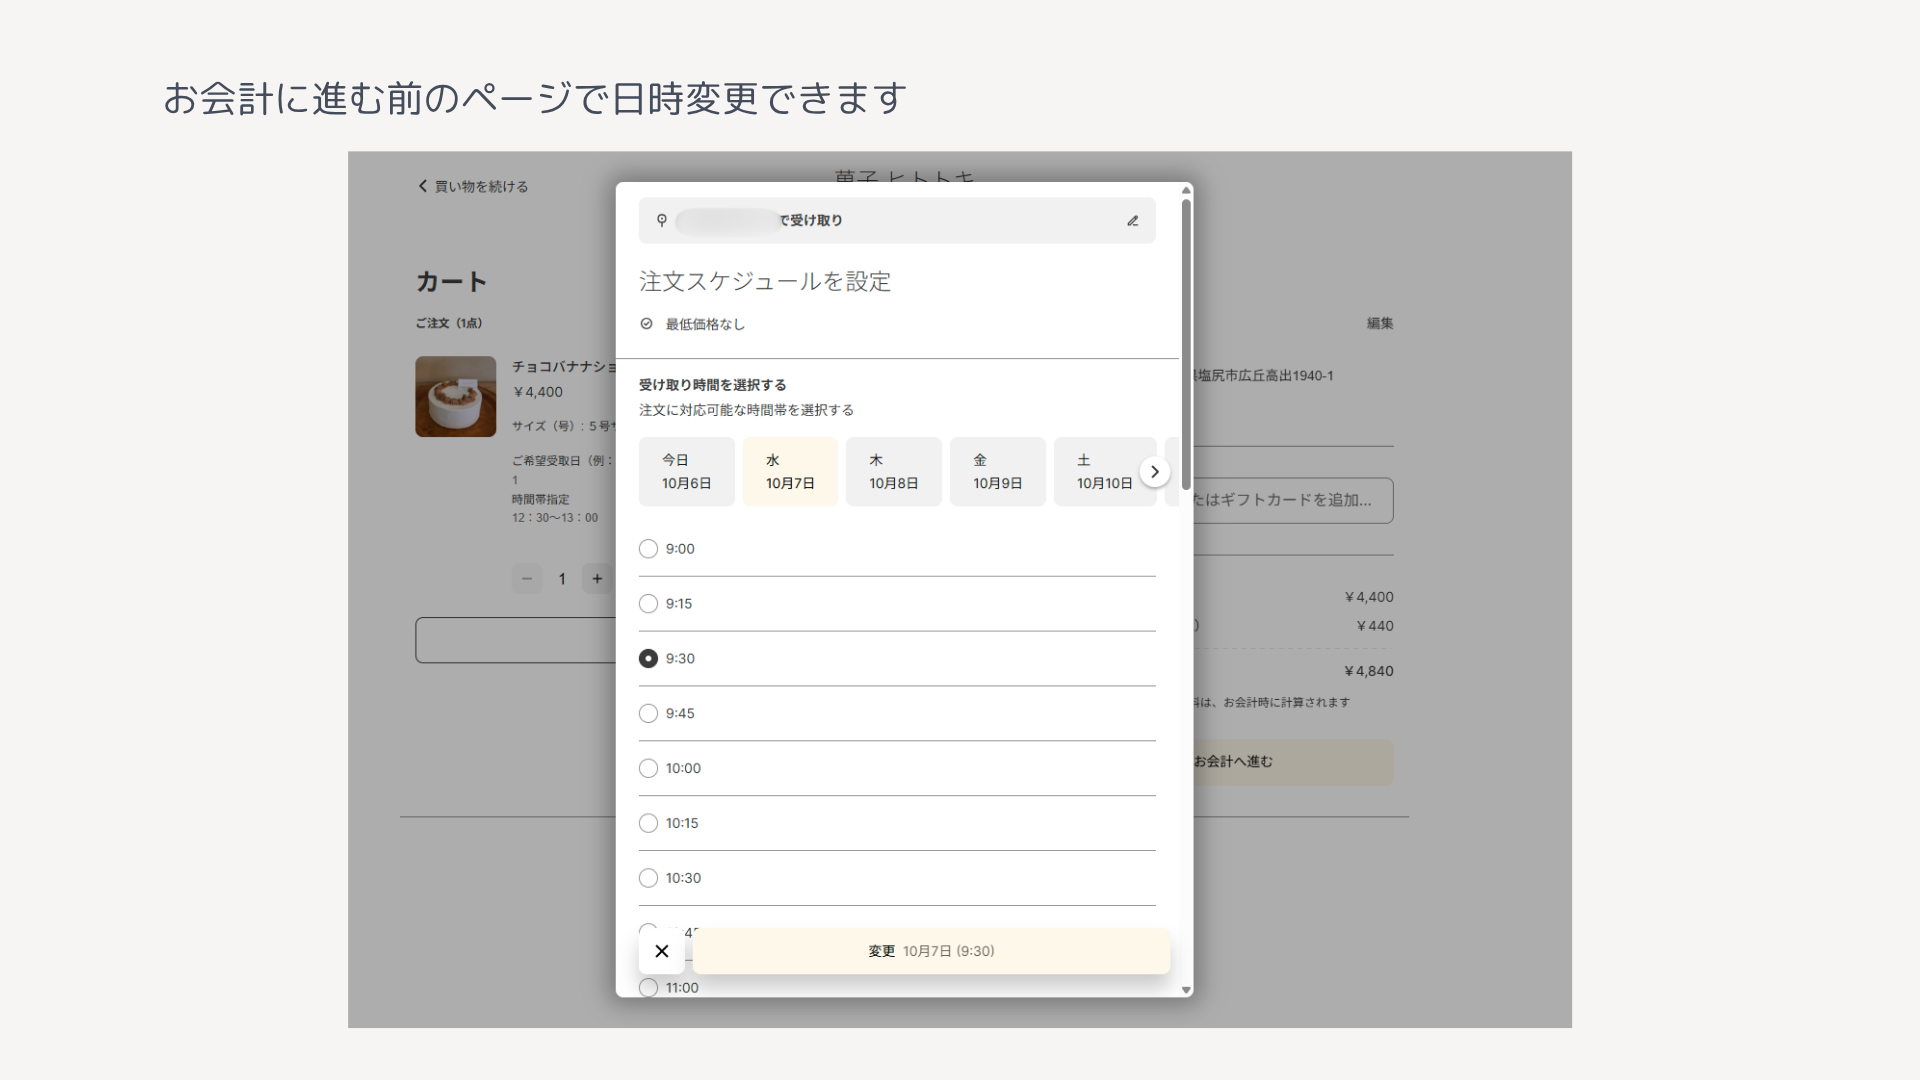Screen dimensions: 1920x1080
Task: Click the dialog scrollbar thumb
Action: [1186, 344]
